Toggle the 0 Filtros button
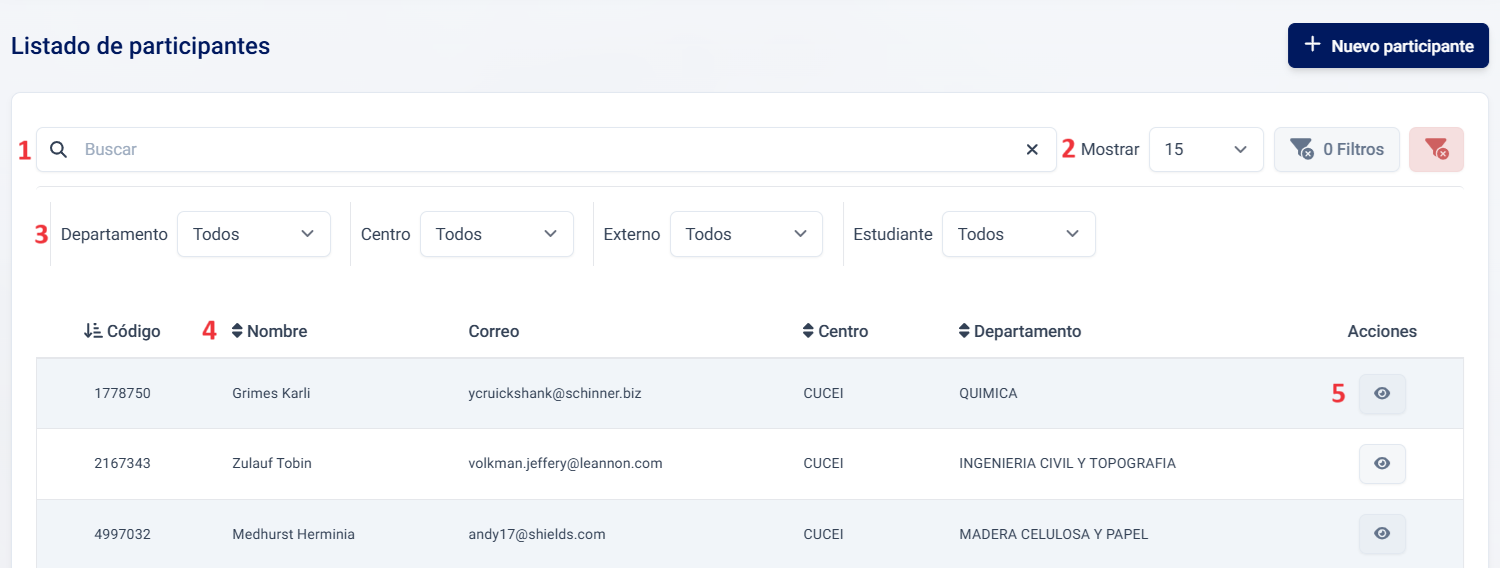1500x568 pixels. coord(1336,150)
